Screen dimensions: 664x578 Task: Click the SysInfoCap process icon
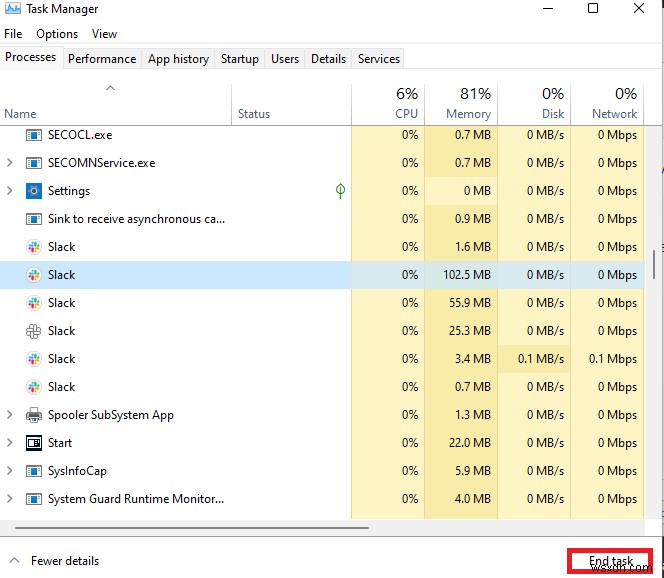[34, 471]
